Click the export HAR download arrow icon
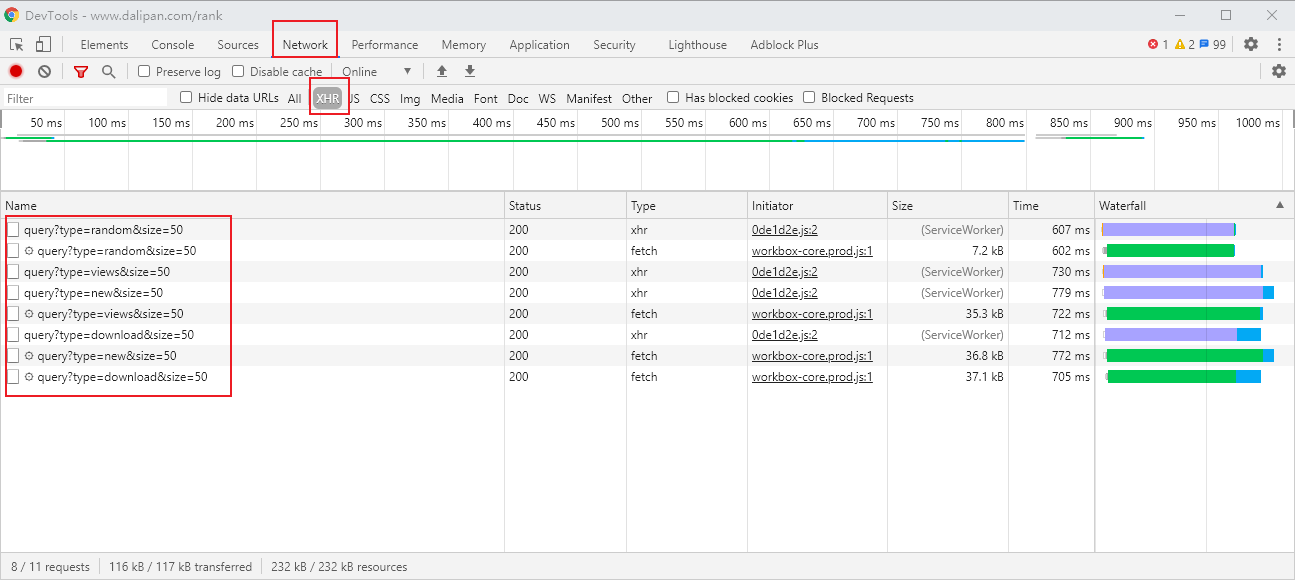This screenshot has height=580, width=1295. click(x=470, y=71)
